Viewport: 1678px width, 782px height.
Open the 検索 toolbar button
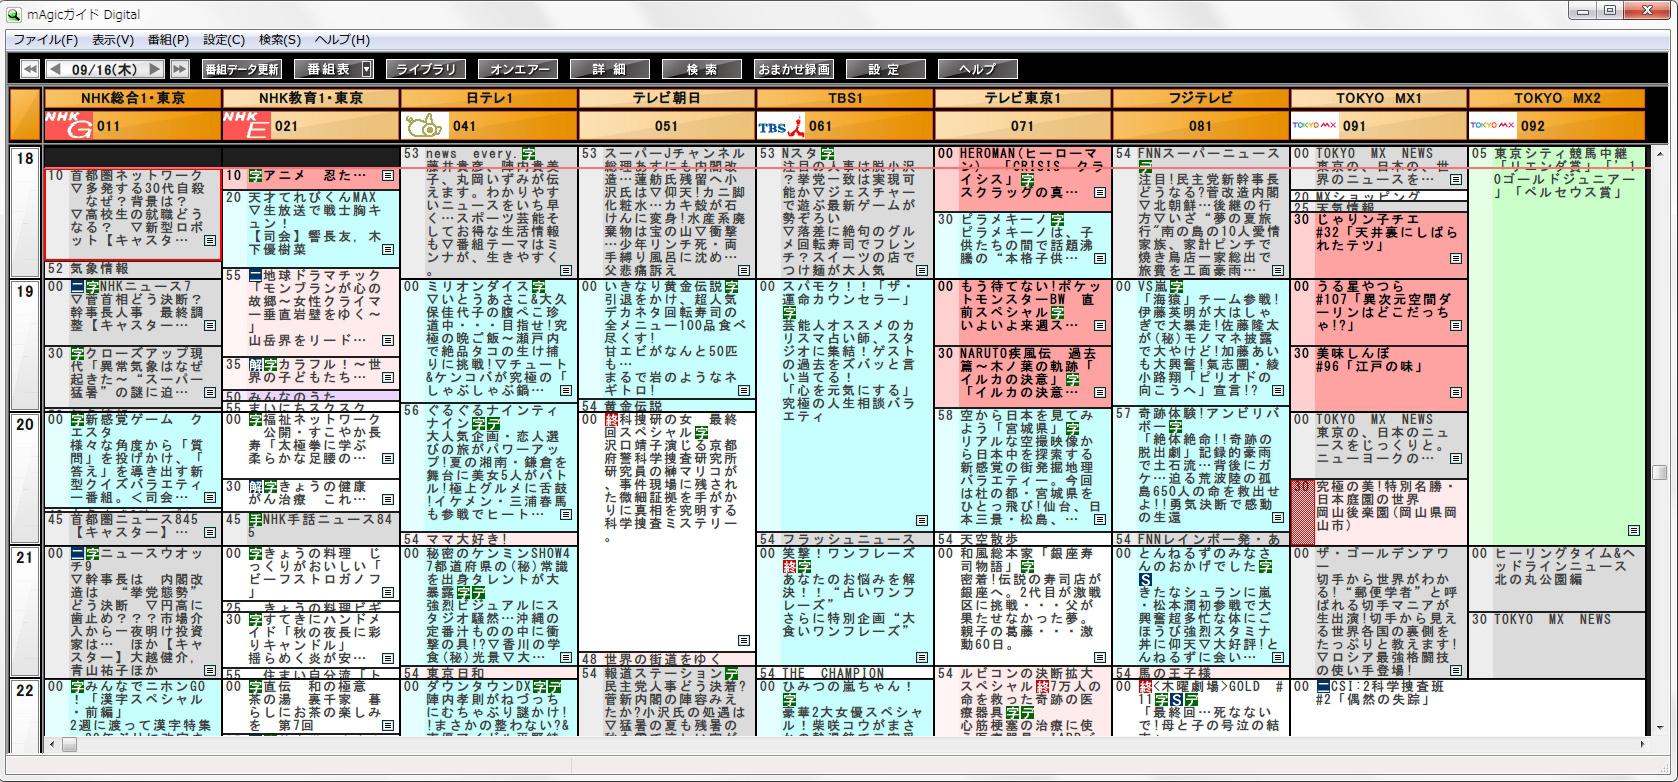[x=701, y=69]
